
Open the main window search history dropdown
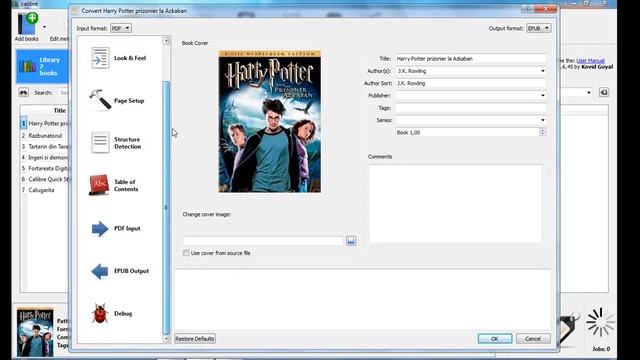[589, 93]
